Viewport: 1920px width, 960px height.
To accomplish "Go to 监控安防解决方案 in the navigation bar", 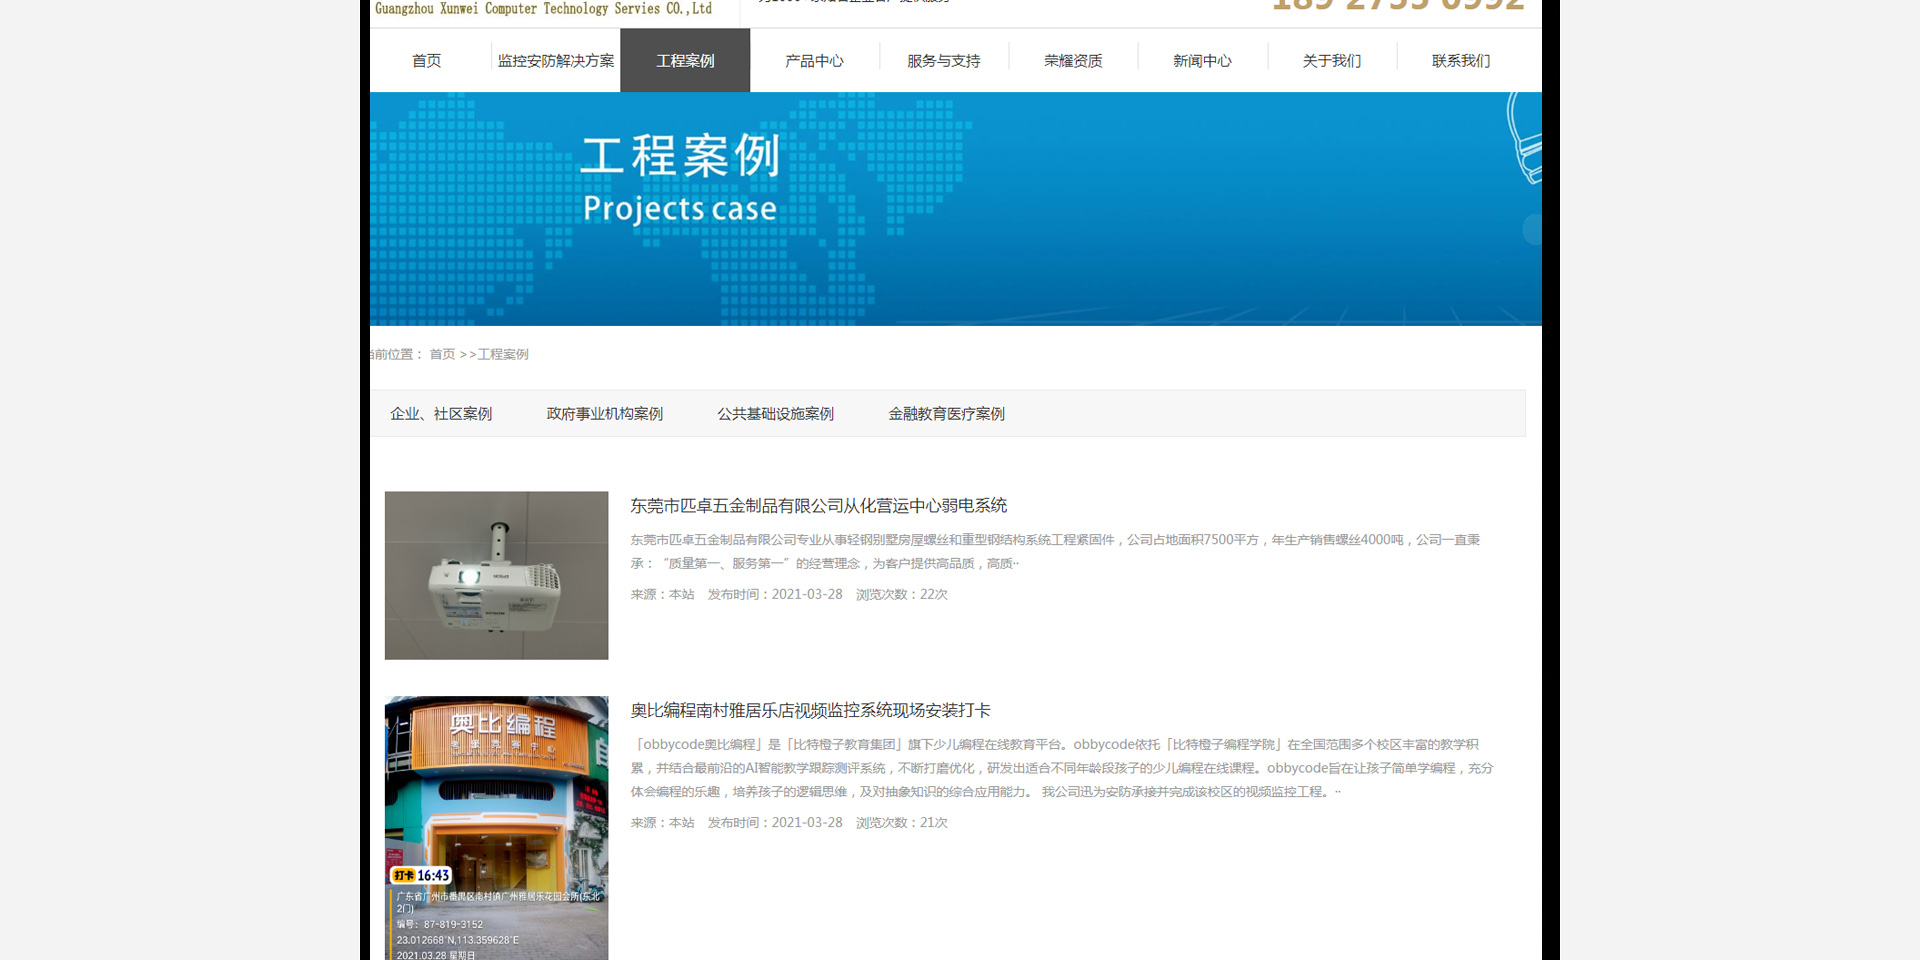I will tap(556, 61).
